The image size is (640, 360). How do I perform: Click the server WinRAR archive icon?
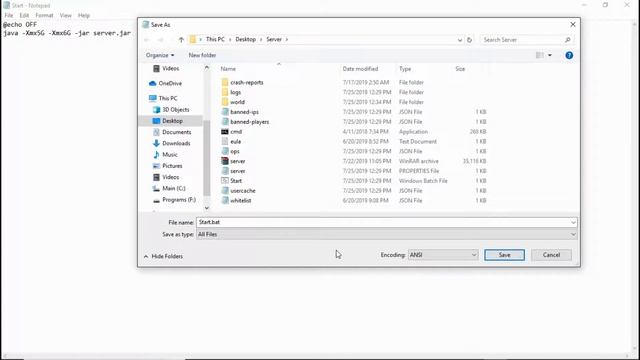(225, 161)
